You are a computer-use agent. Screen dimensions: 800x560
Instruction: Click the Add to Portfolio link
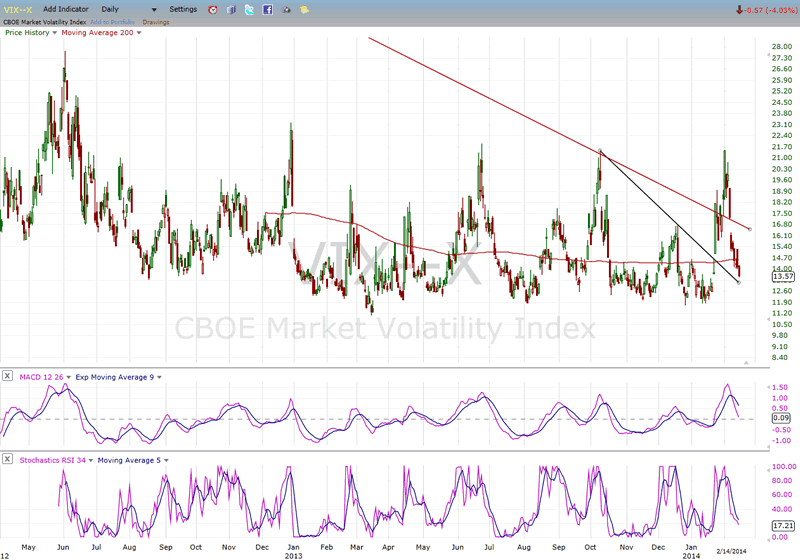point(112,22)
